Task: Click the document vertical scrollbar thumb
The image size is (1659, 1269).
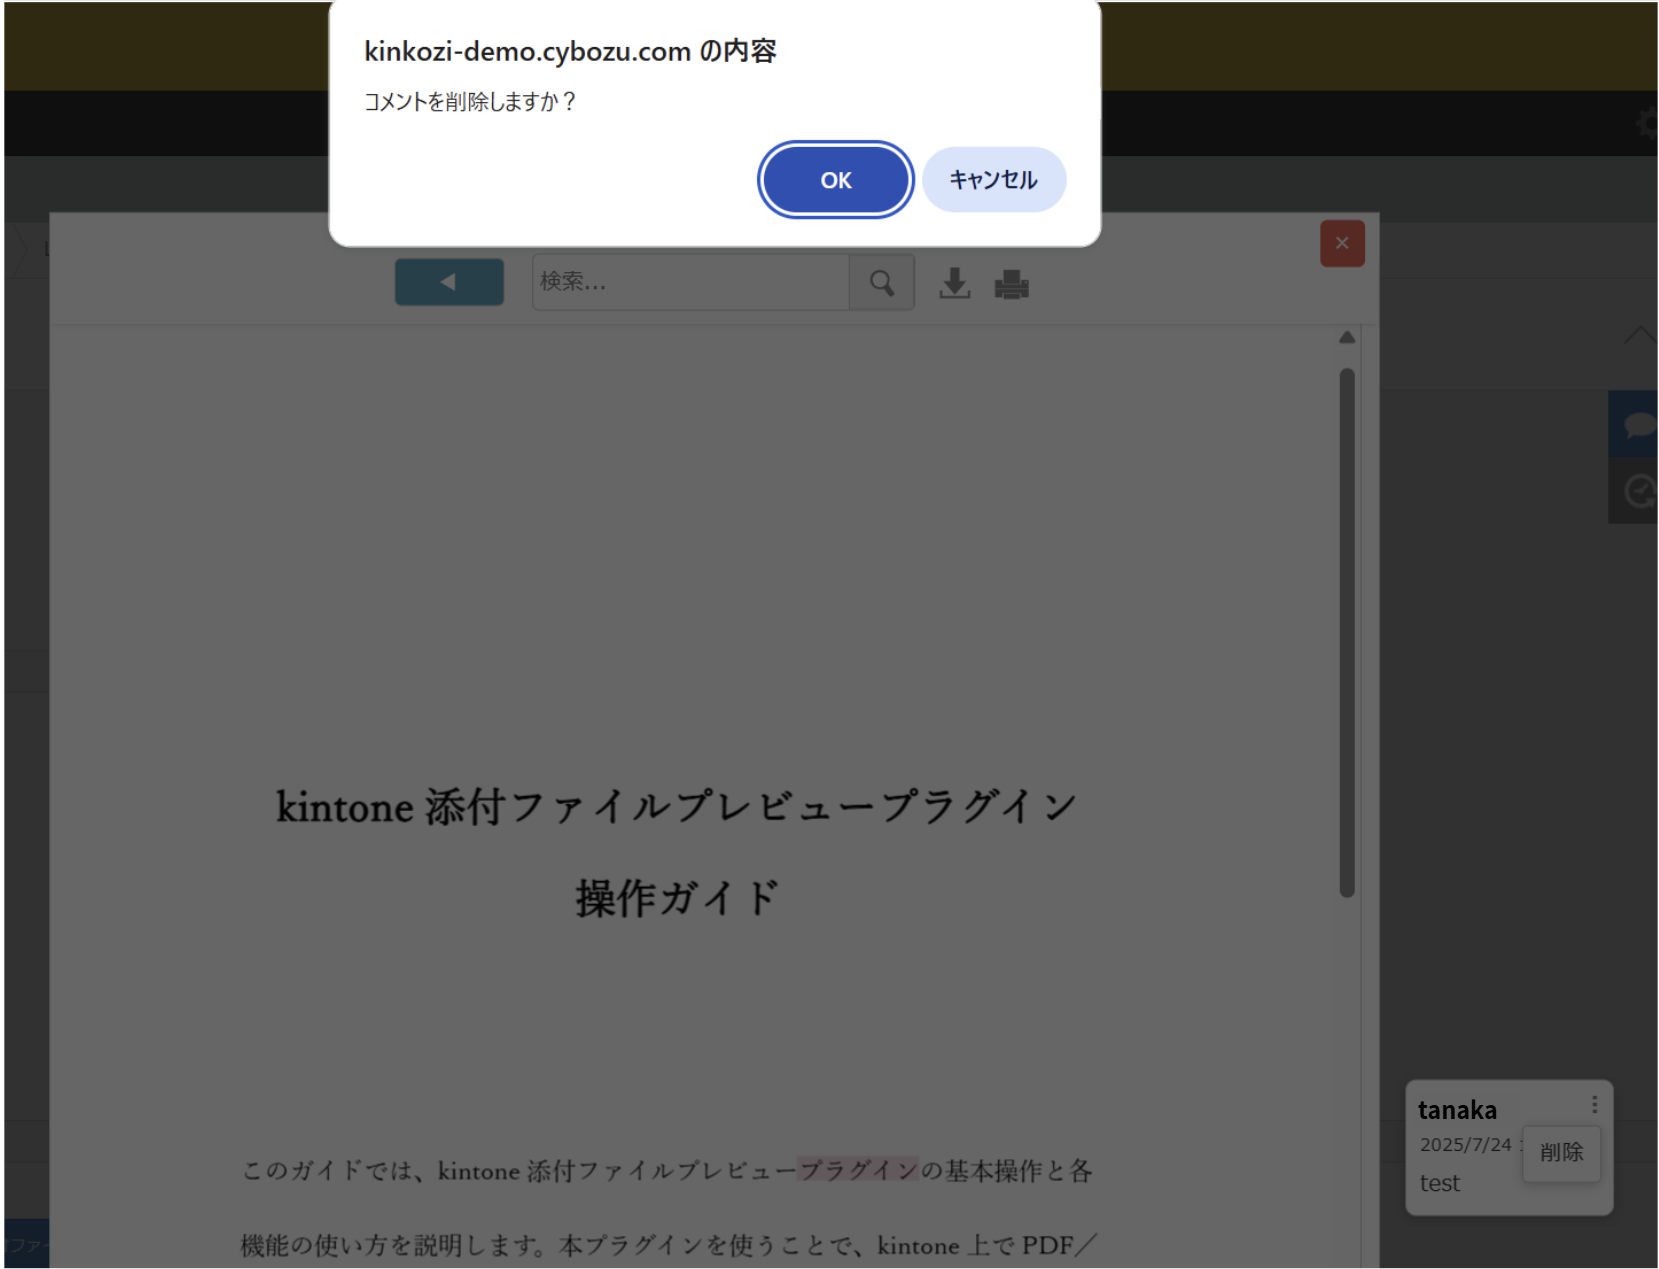Action: [1347, 630]
